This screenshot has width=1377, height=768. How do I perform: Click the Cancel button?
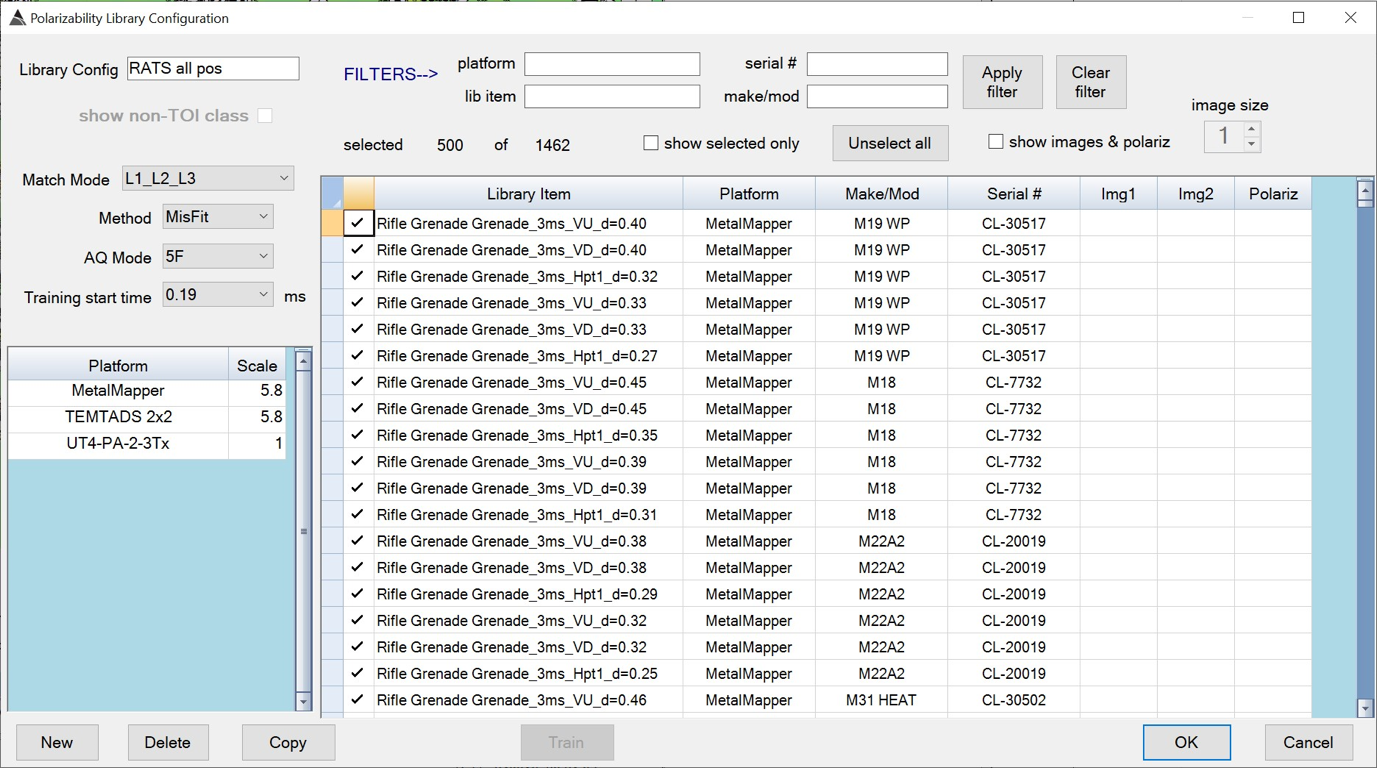1308,742
